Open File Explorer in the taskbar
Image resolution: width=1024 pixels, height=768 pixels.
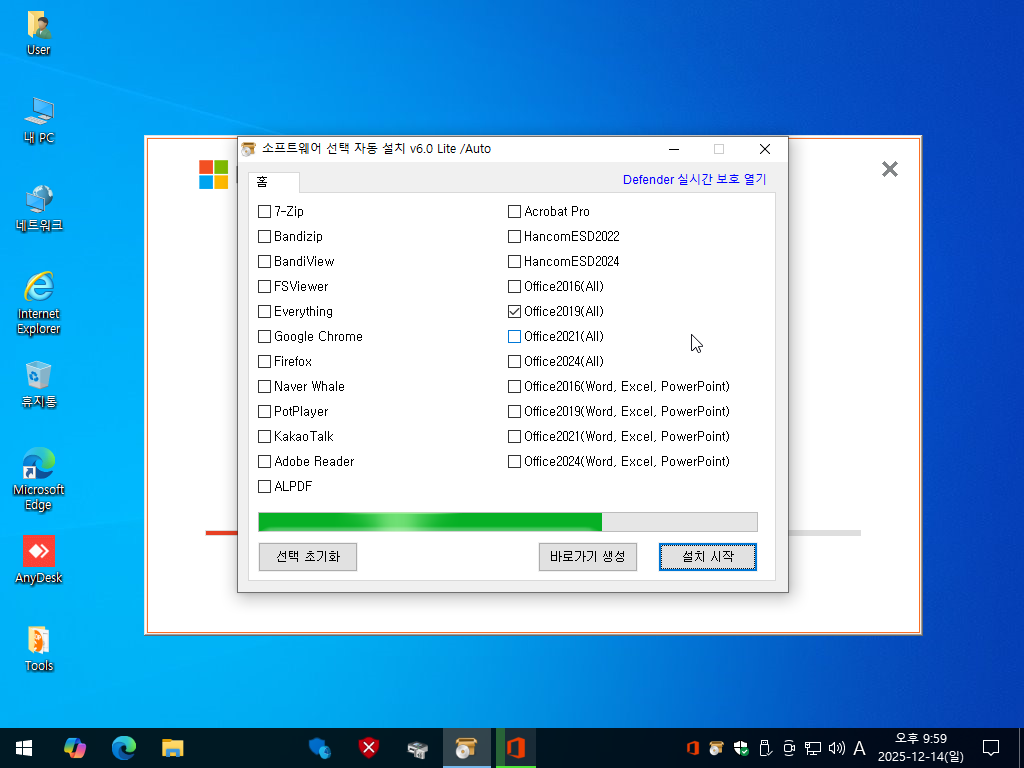pos(172,748)
